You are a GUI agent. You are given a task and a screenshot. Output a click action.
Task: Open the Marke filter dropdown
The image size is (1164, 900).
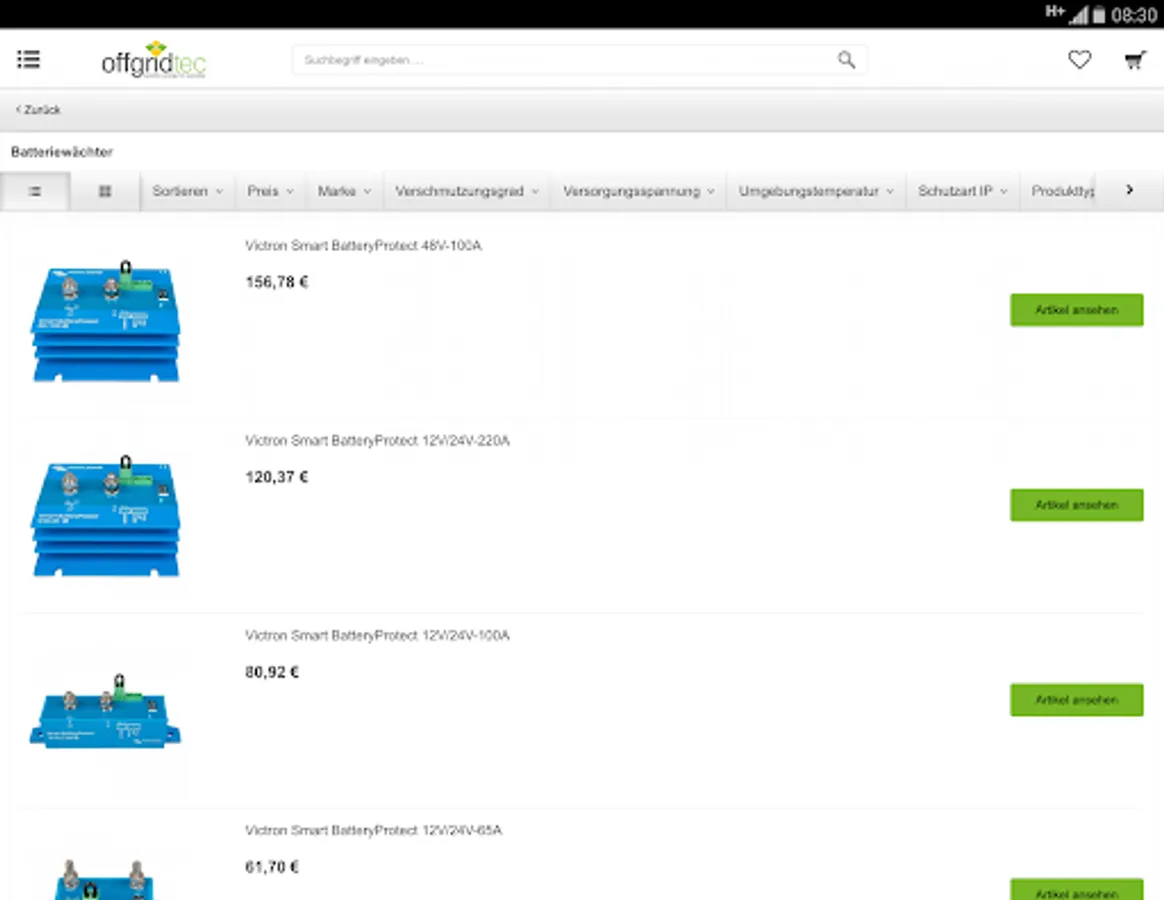[344, 191]
